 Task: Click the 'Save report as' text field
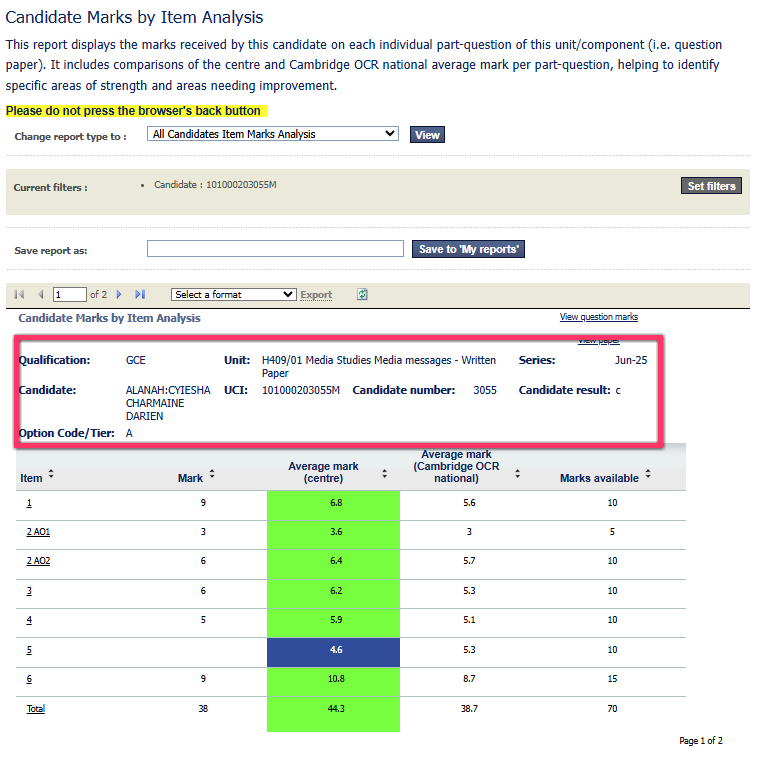coord(275,249)
